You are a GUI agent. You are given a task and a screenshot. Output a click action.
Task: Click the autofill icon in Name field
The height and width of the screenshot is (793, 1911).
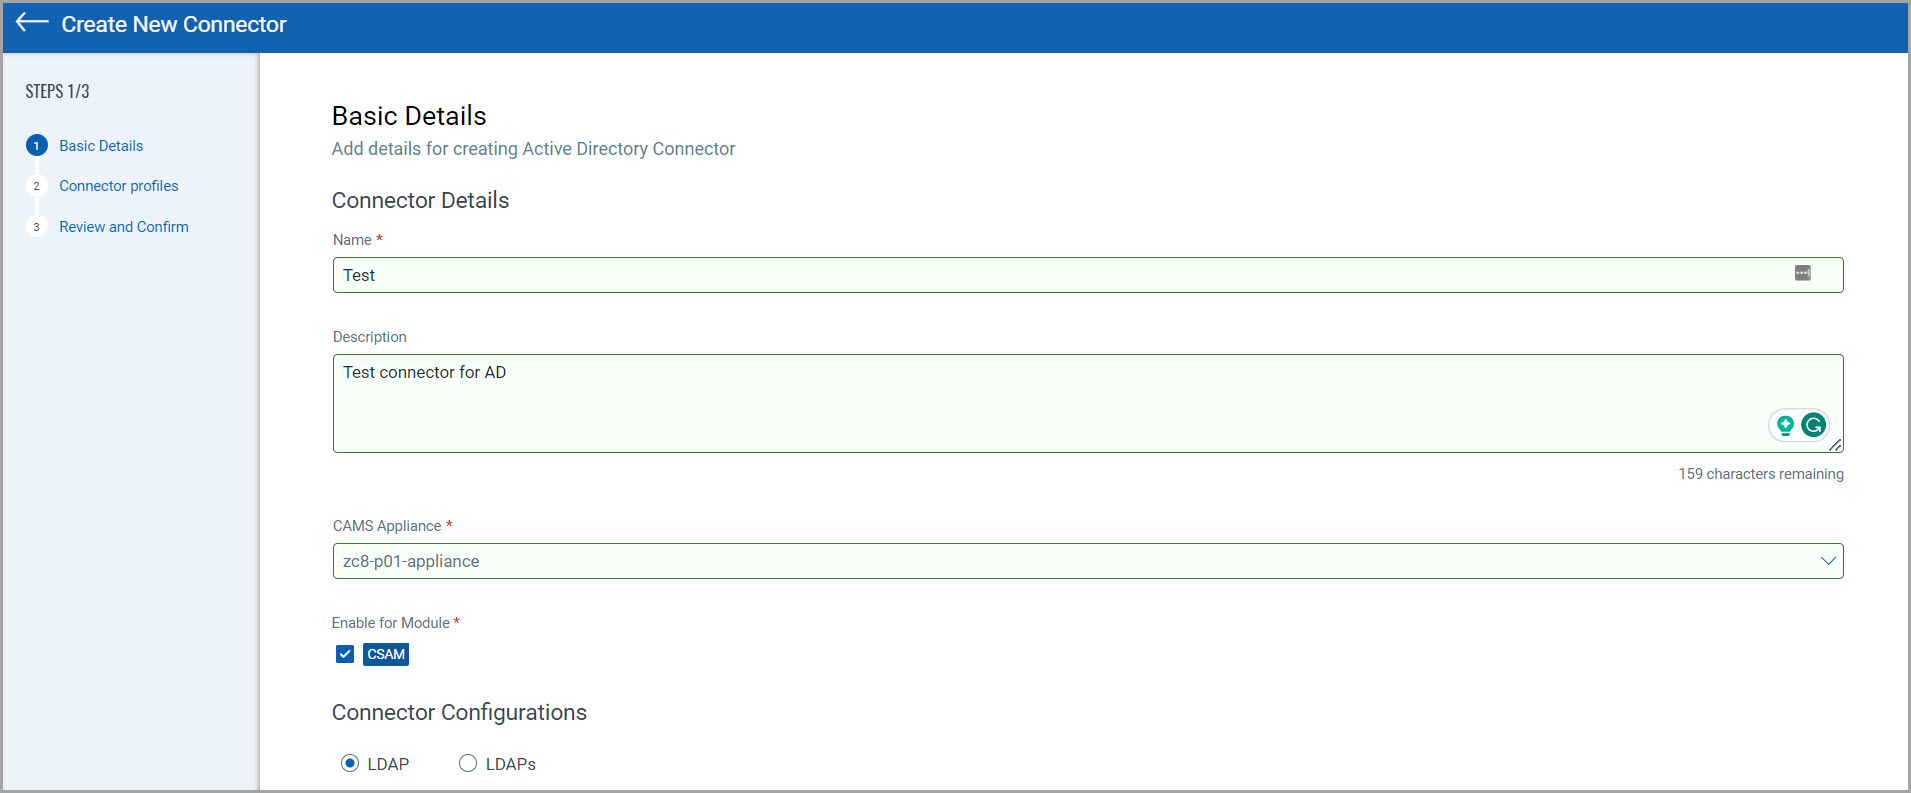[1802, 273]
